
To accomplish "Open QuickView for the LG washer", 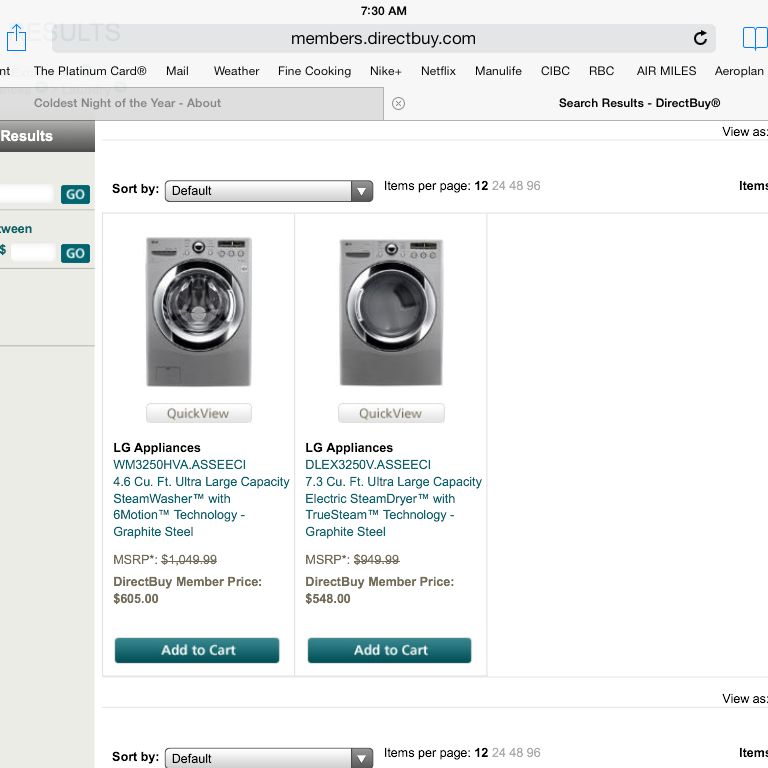I will (x=198, y=413).
